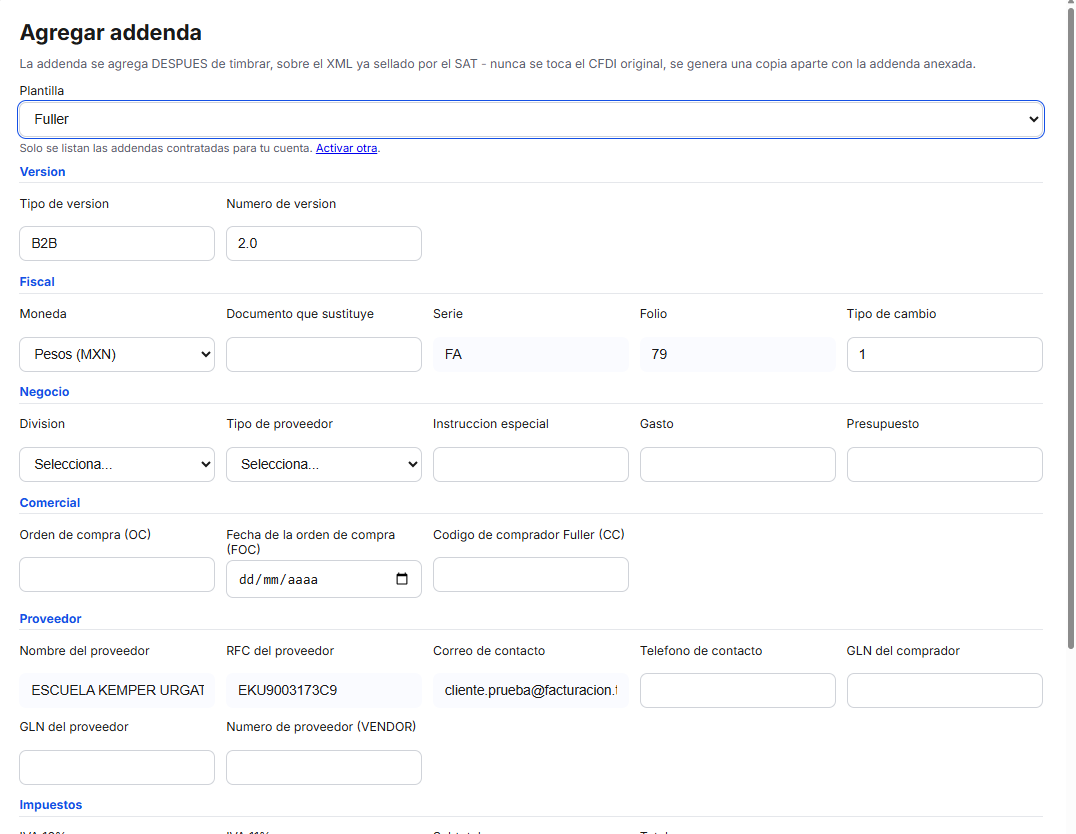Click the 'Version' section heading
The height and width of the screenshot is (834, 1076).
43,172
